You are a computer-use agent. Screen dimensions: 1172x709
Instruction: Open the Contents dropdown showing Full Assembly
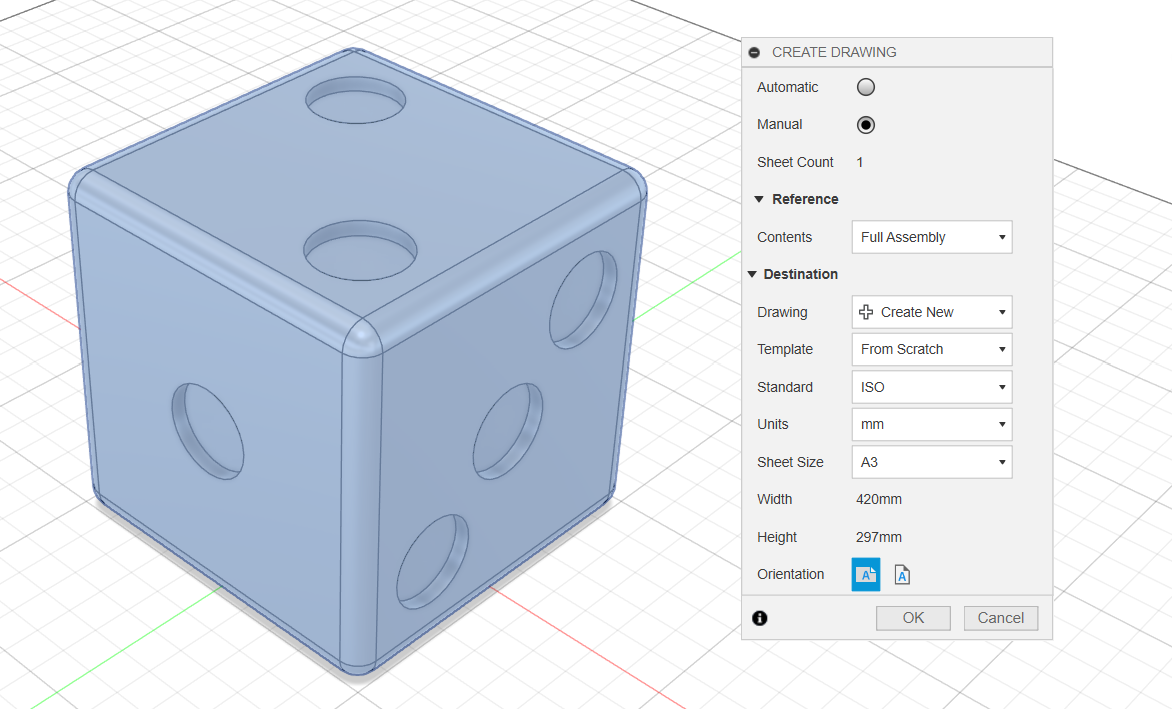point(931,237)
